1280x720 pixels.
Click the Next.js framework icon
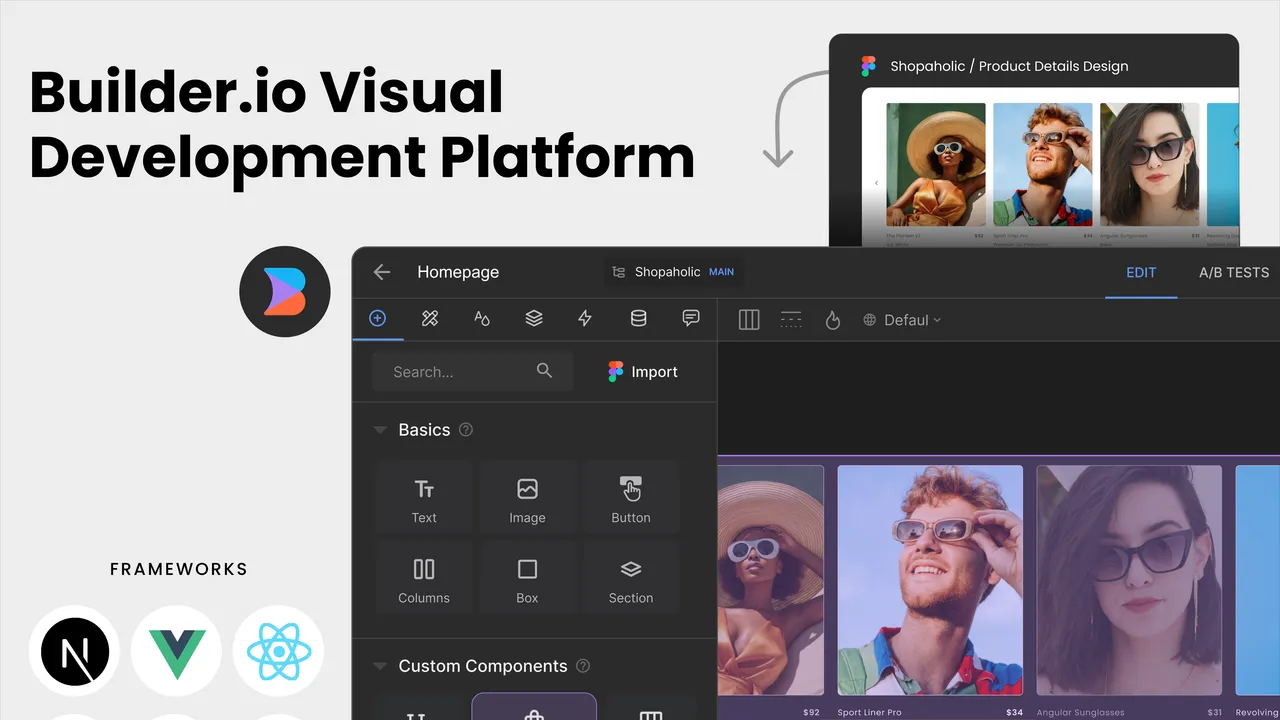[75, 651]
